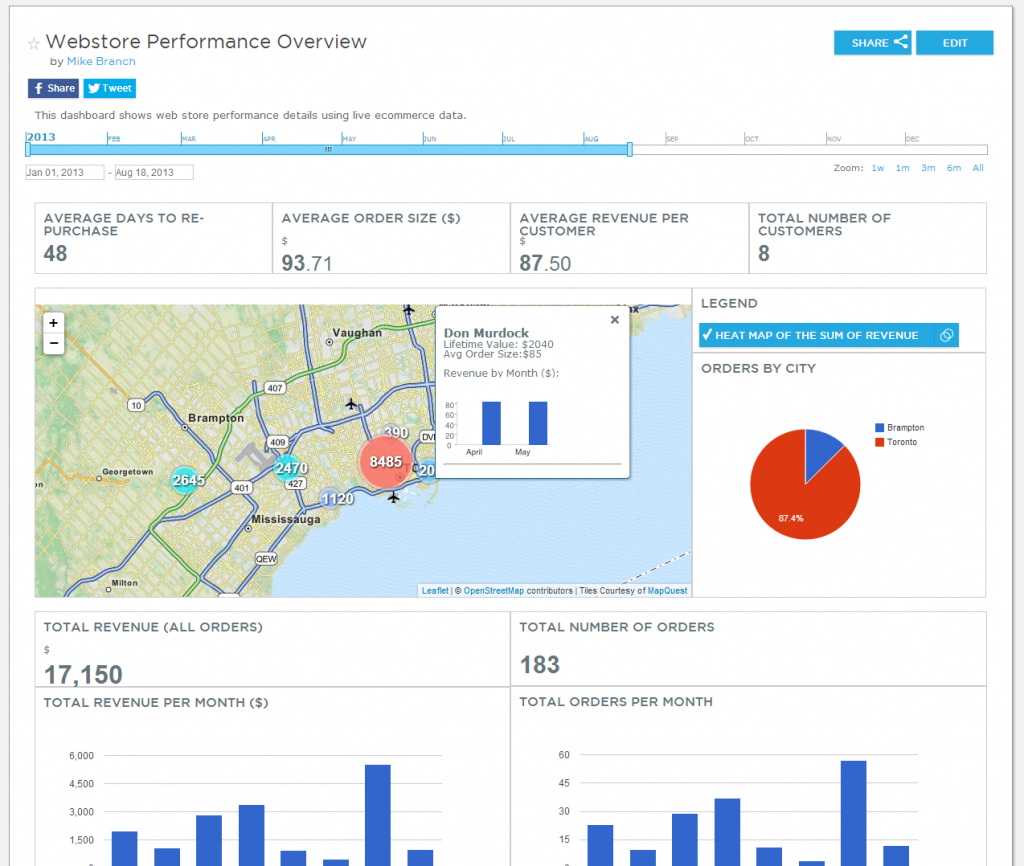Set timeline zoom to 1w
The image size is (1024, 866).
(878, 168)
